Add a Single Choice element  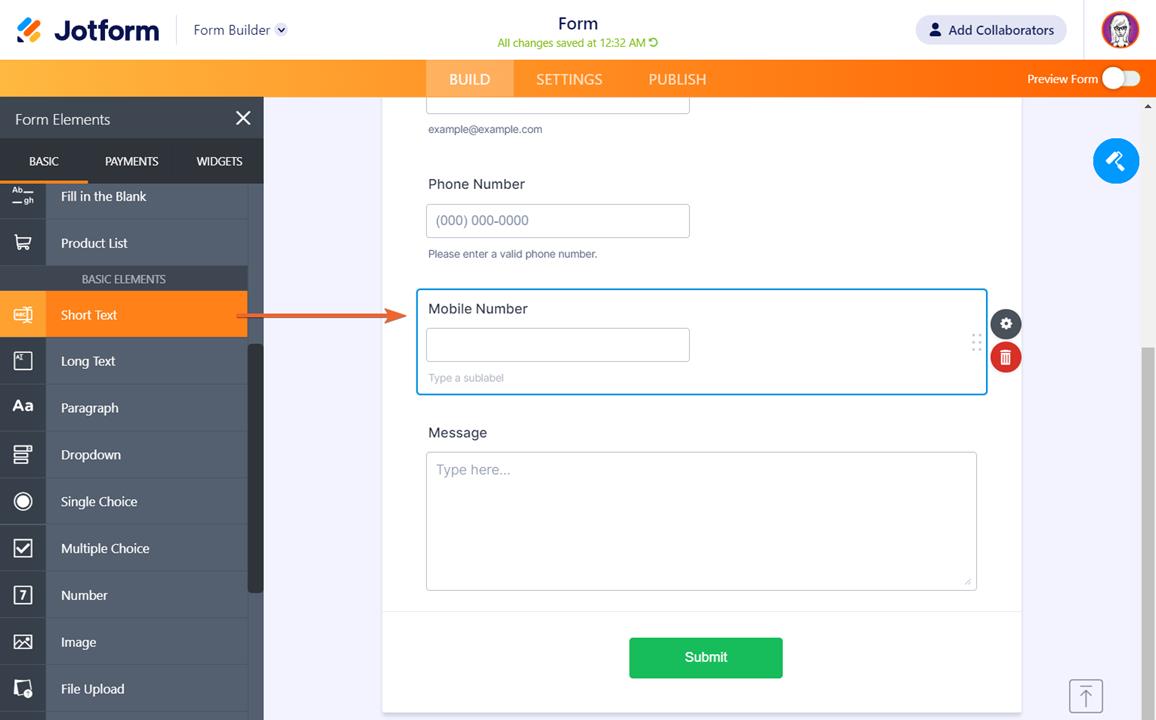tap(124, 501)
